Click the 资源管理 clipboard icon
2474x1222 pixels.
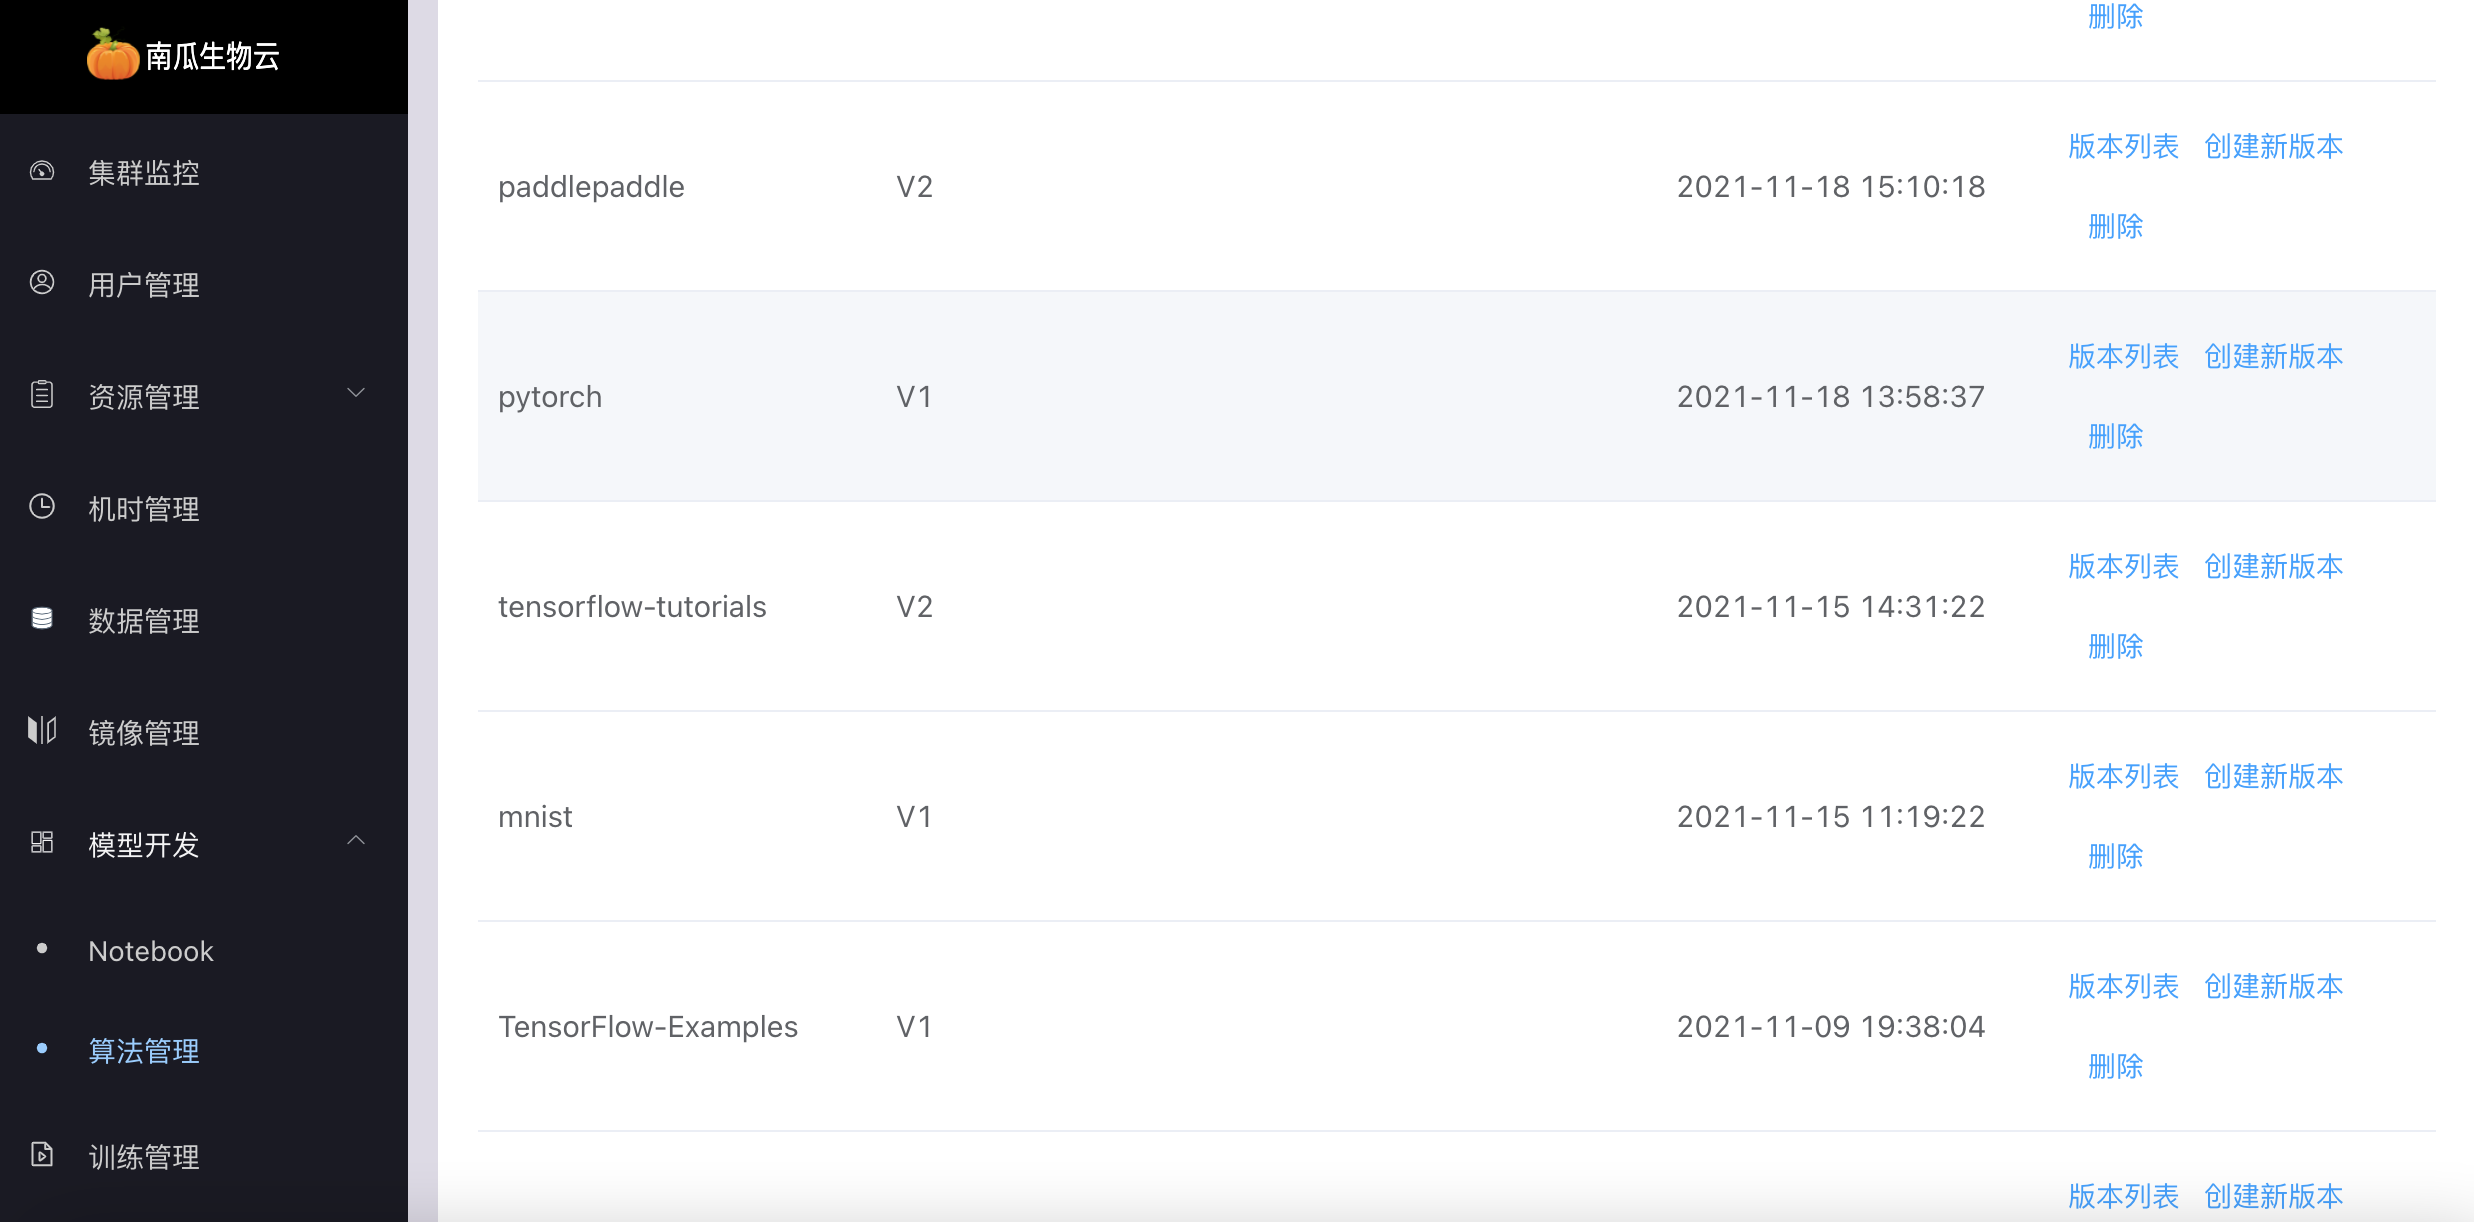pyautogui.click(x=42, y=395)
